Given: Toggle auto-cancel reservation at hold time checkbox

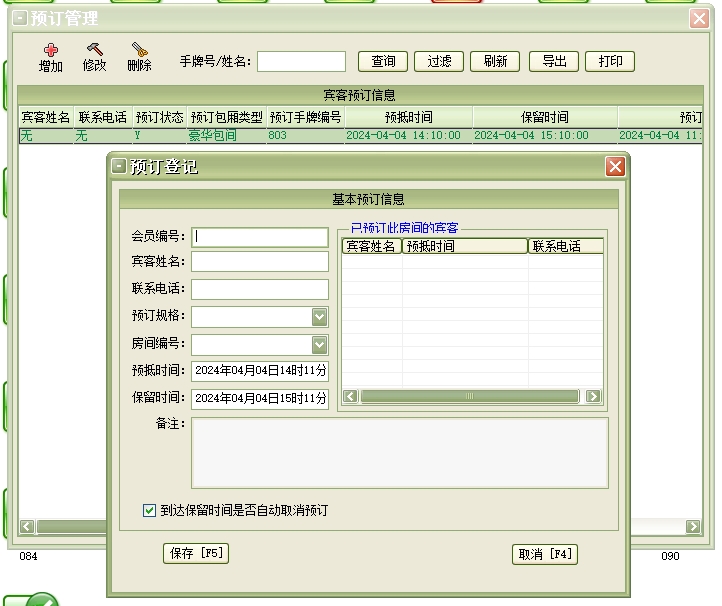Looking at the screenshot, I should coord(149,511).
